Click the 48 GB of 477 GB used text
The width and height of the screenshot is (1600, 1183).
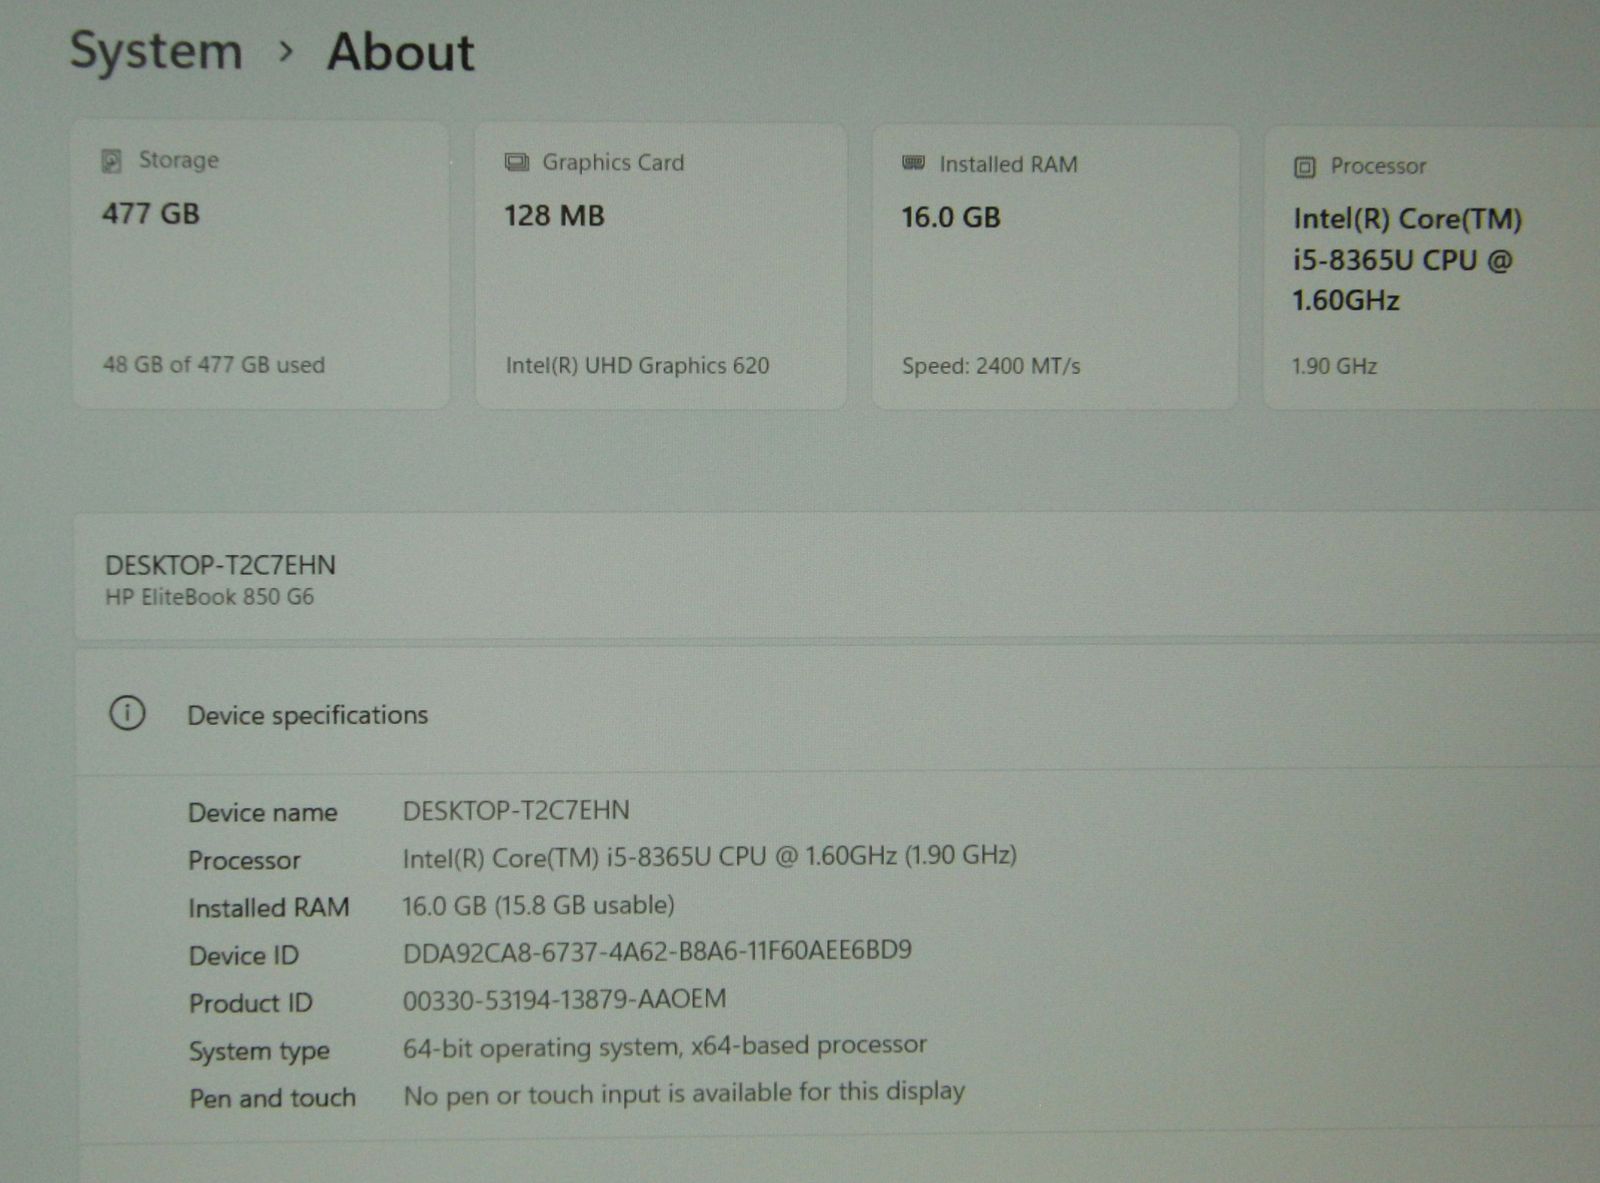click(214, 365)
